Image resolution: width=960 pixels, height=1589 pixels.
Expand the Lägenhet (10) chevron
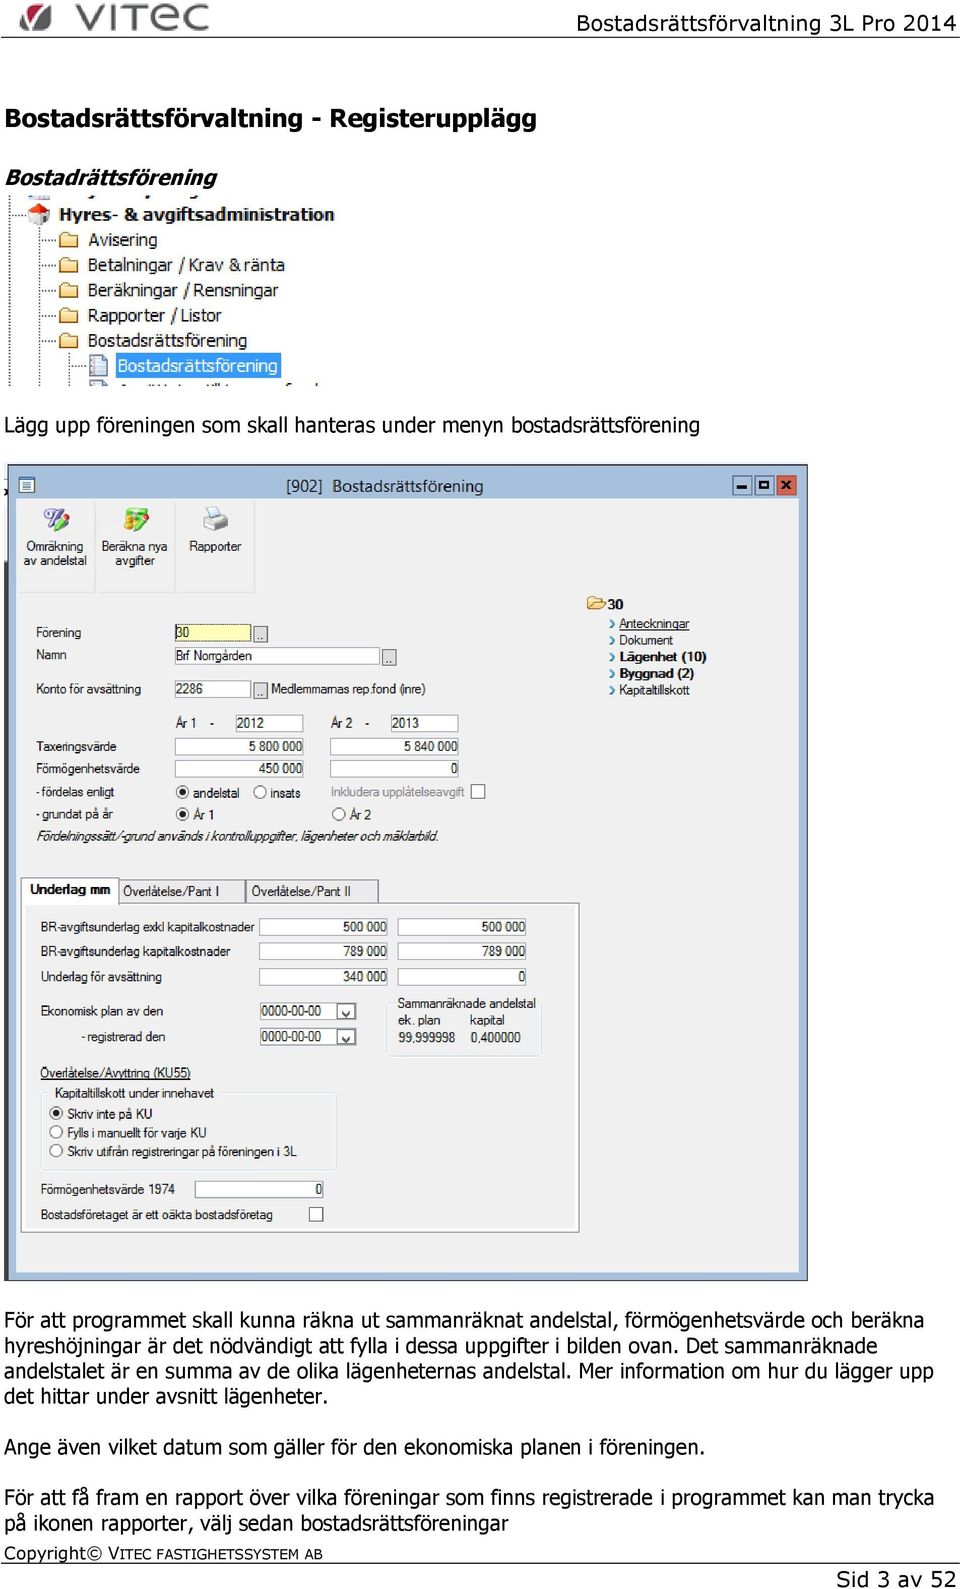point(612,657)
